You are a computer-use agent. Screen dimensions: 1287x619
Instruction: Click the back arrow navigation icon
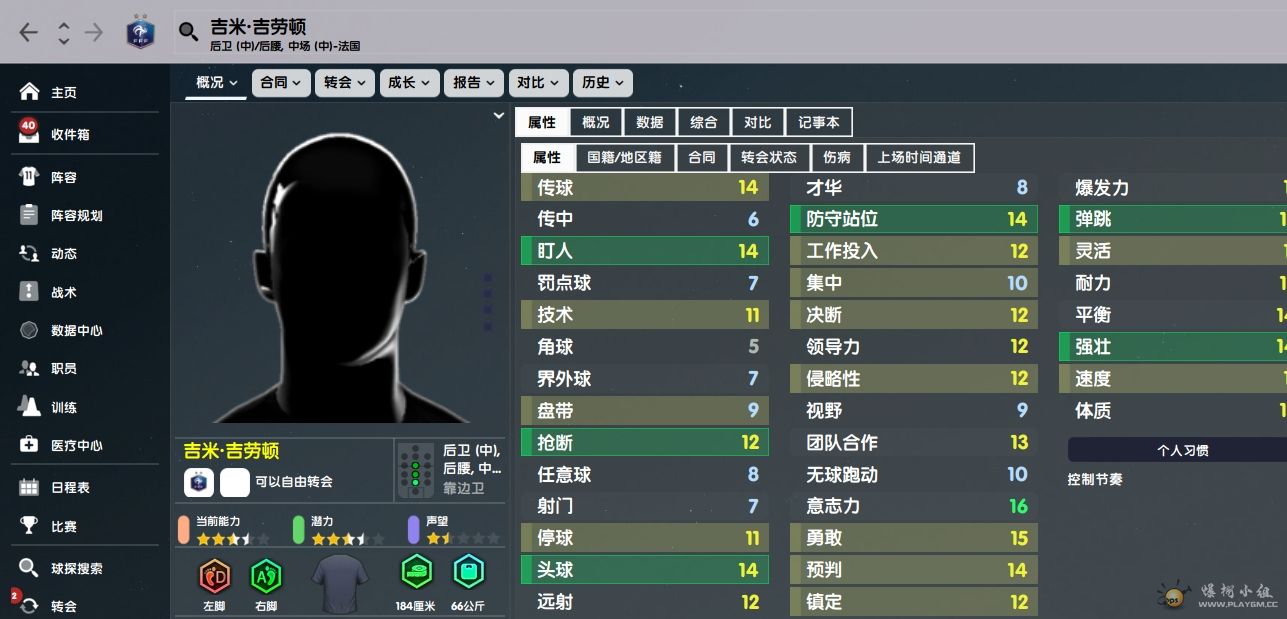pyautogui.click(x=28, y=32)
